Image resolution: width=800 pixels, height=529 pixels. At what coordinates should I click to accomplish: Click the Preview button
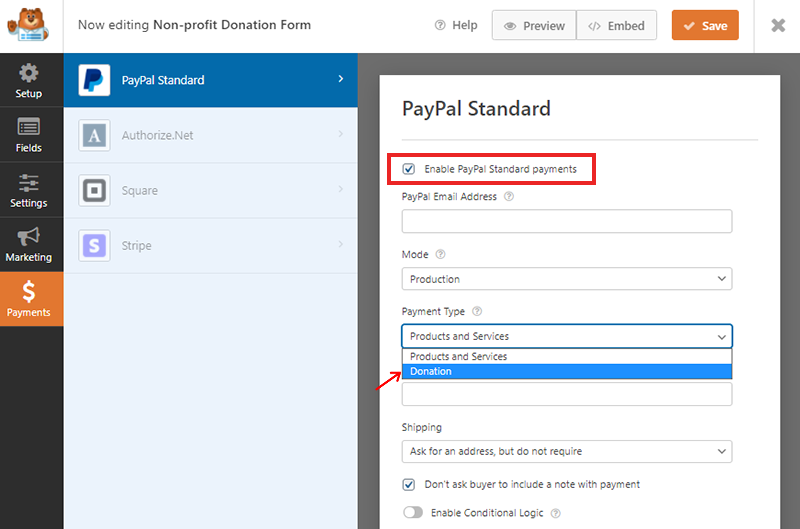pos(534,26)
